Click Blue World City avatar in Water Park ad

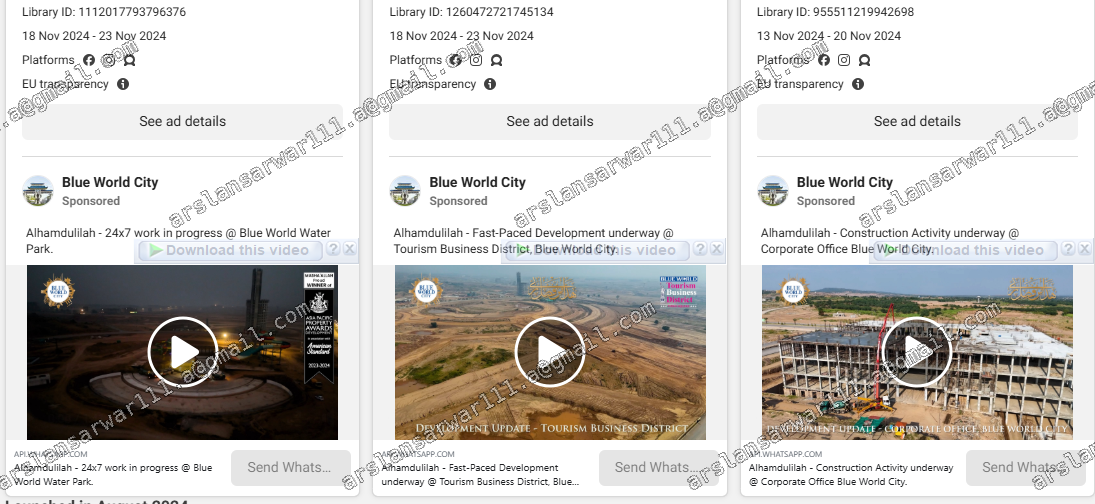38,191
